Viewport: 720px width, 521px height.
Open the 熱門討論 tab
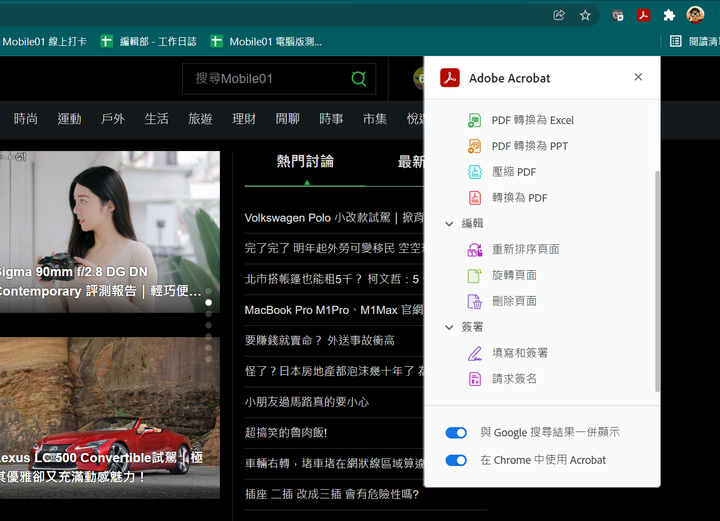305,162
